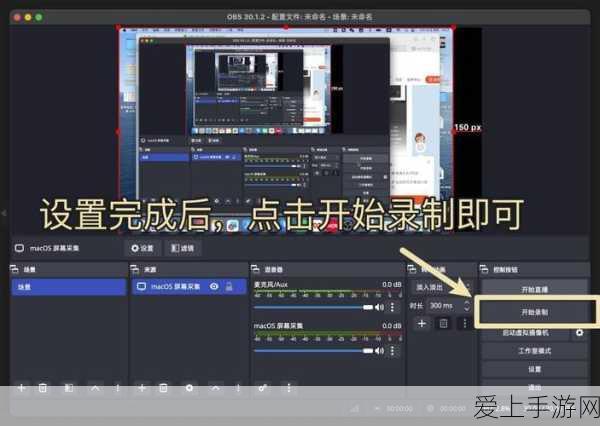Undock the 混音器 panel with its header icon
Screen dimensions: 600x426
255,269
